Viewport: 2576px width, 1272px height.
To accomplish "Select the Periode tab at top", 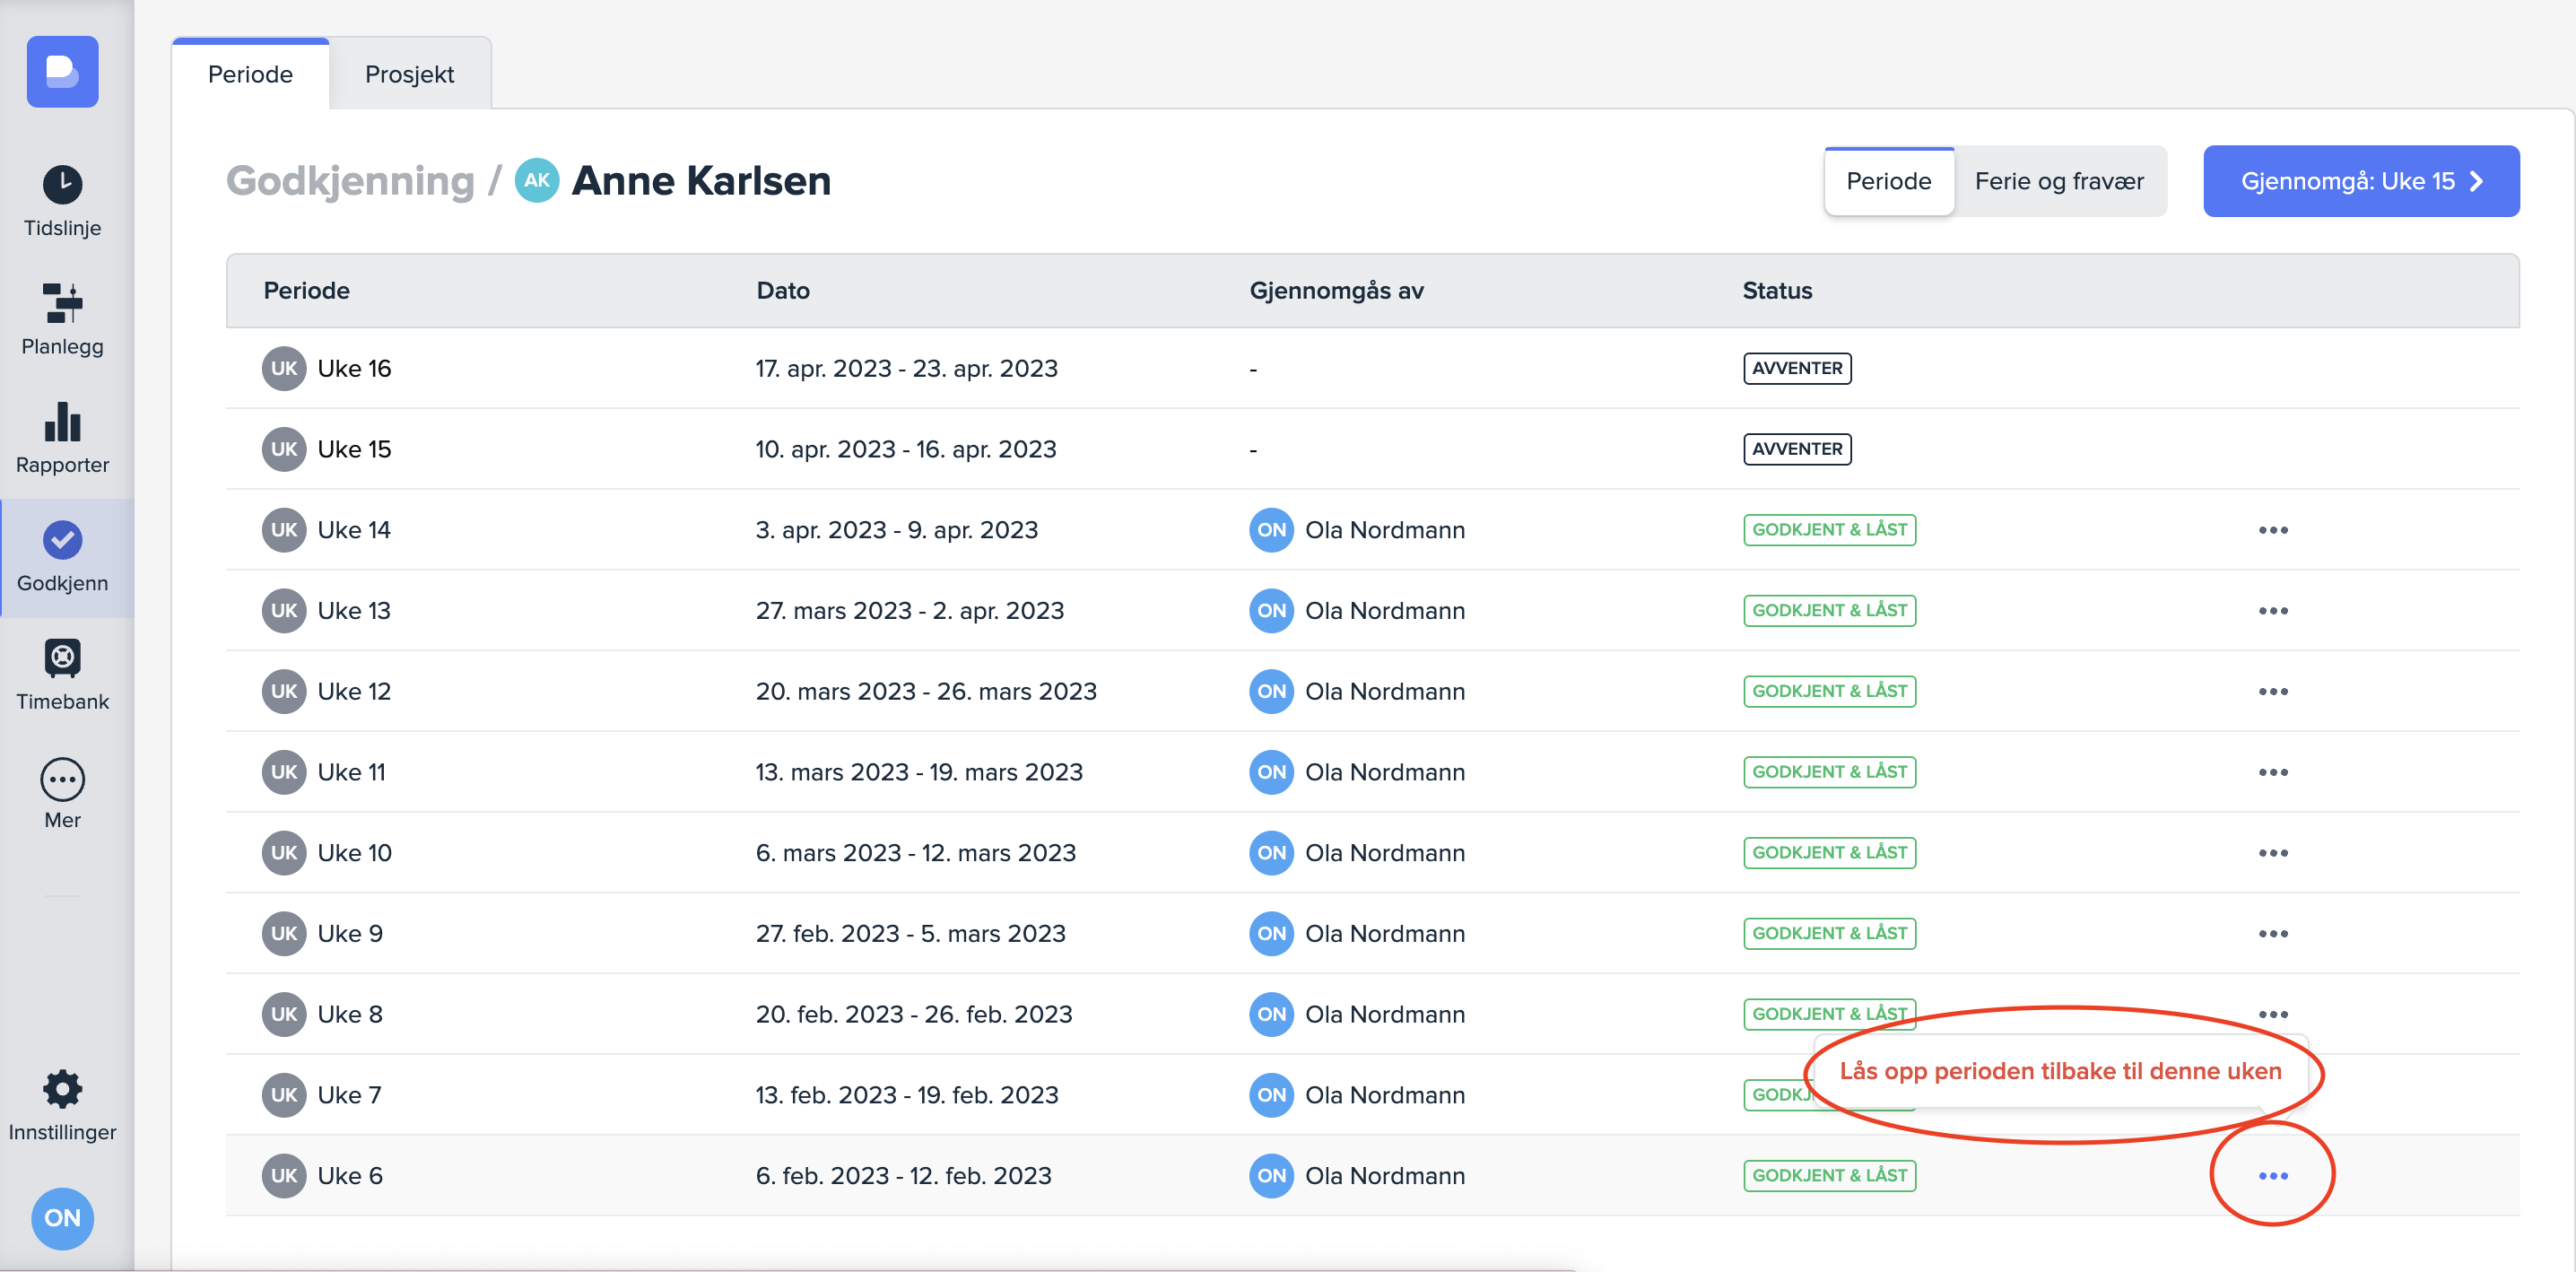I will pyautogui.click(x=250, y=75).
